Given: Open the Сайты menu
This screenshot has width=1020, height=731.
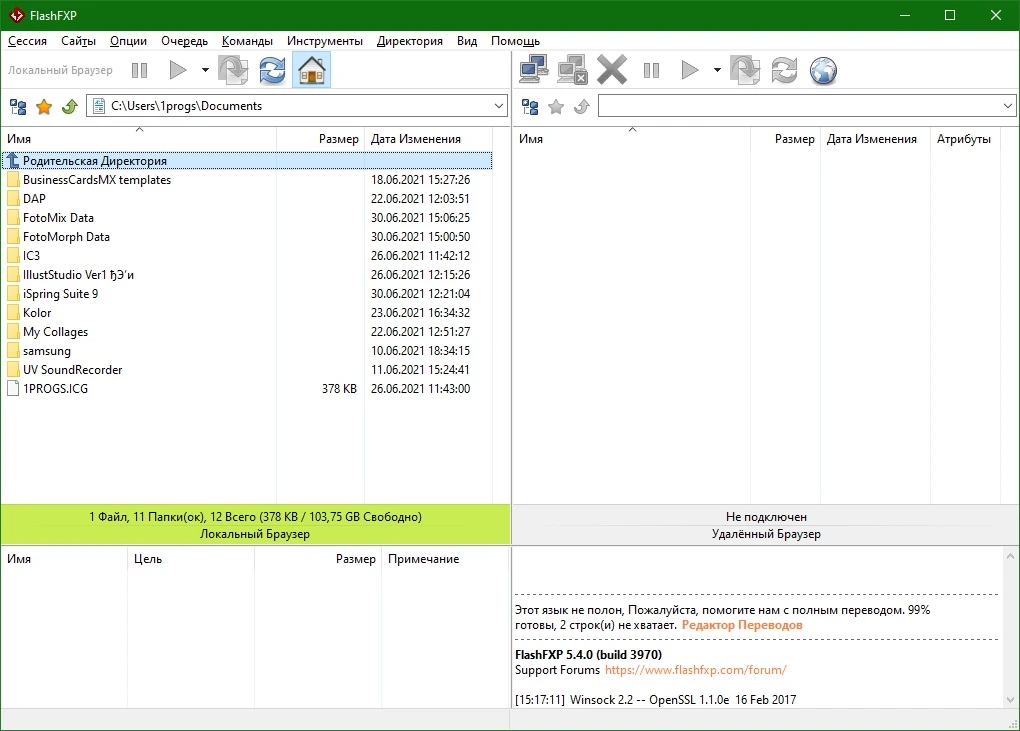Looking at the screenshot, I should click(78, 41).
